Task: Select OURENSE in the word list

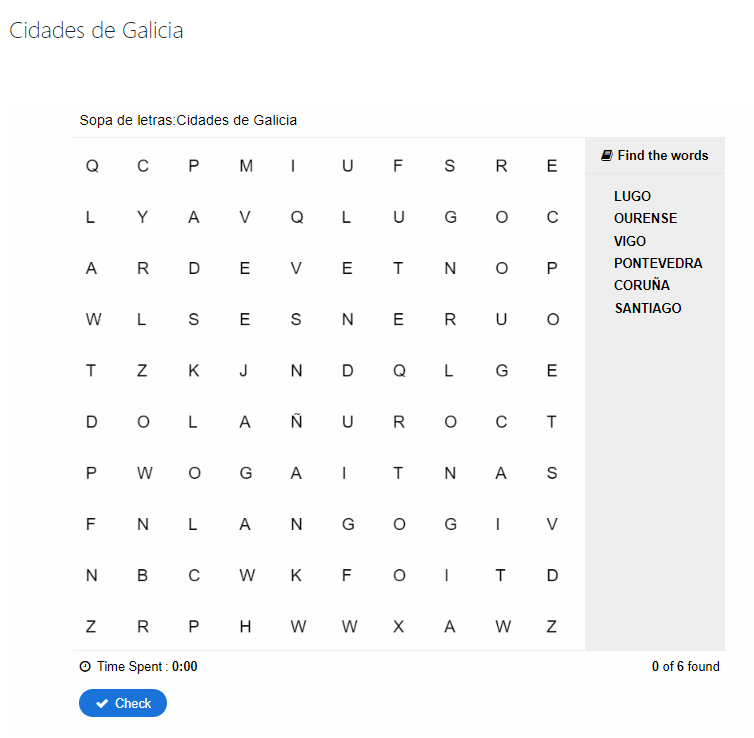Action: [x=645, y=218]
